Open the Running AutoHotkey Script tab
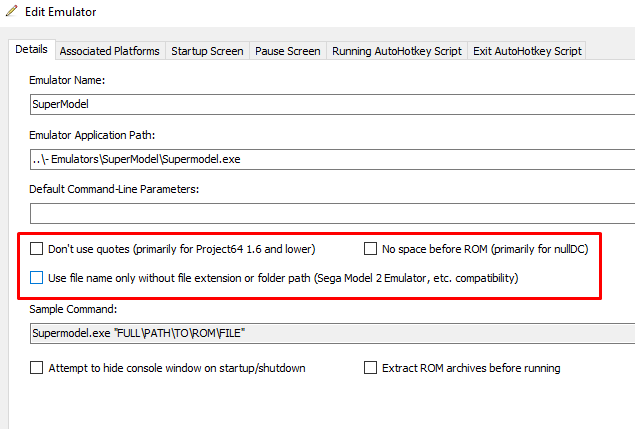The width and height of the screenshot is (635, 429). tap(397, 51)
